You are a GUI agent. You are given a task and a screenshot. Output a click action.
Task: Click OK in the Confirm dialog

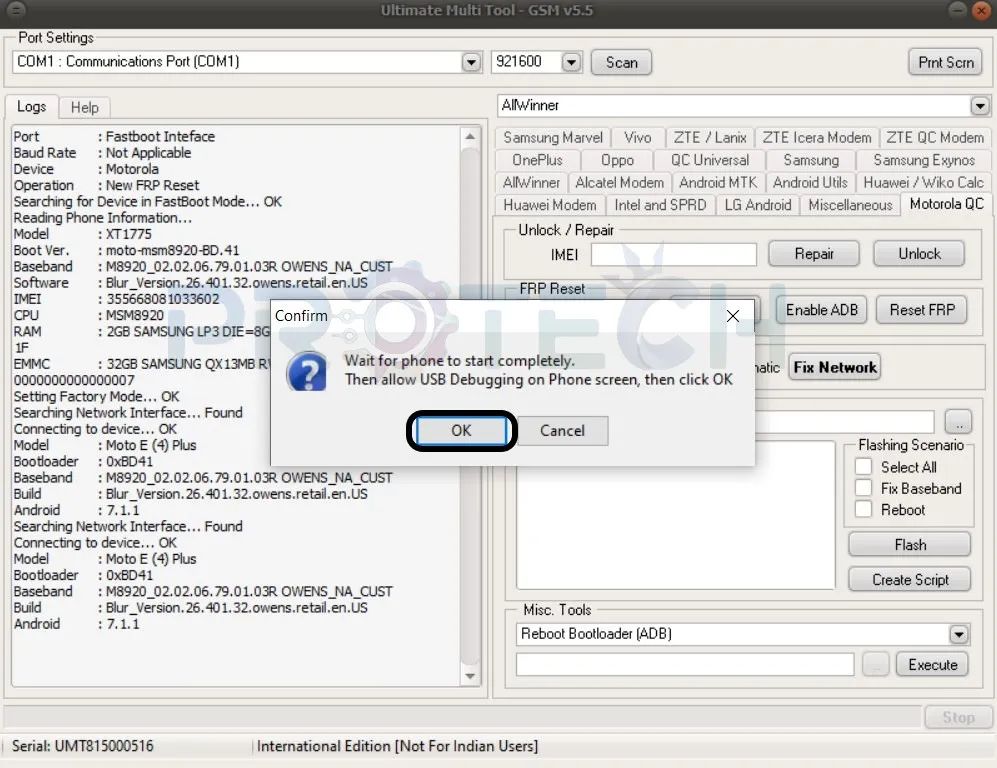[x=461, y=431]
